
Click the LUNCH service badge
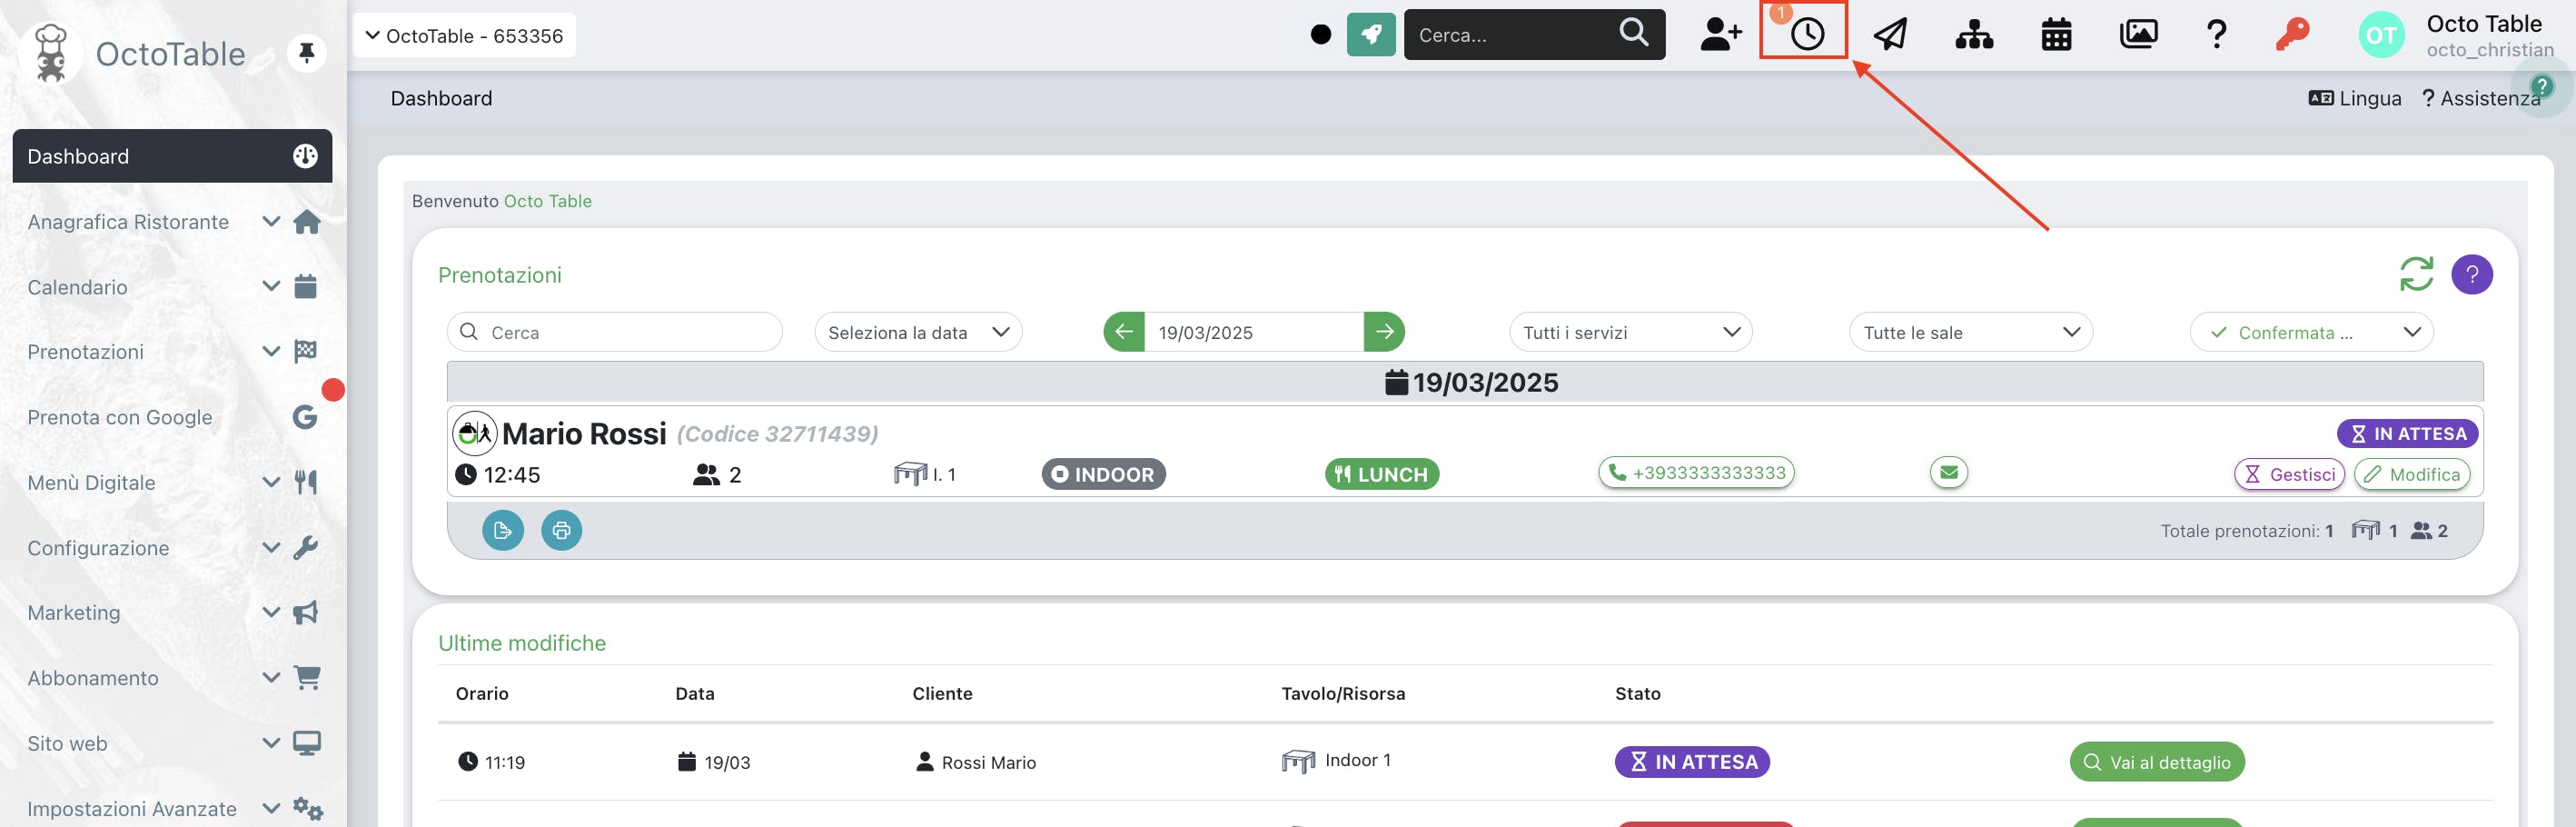[x=1381, y=474]
